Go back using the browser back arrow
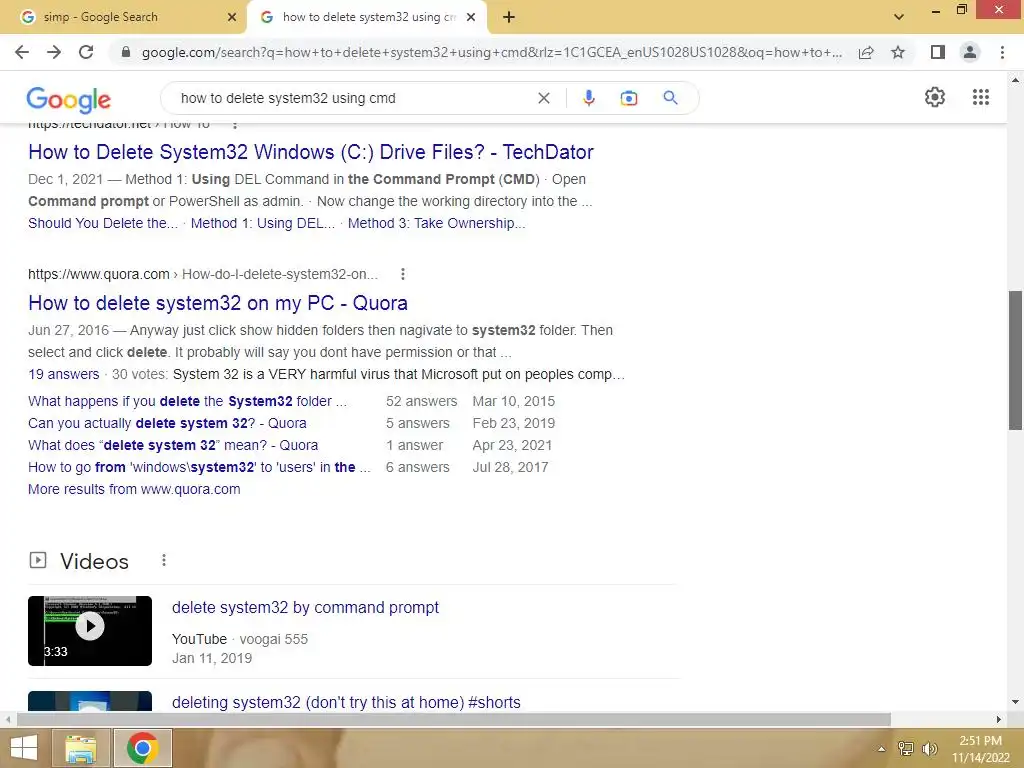This screenshot has width=1024, height=768. (x=22, y=52)
